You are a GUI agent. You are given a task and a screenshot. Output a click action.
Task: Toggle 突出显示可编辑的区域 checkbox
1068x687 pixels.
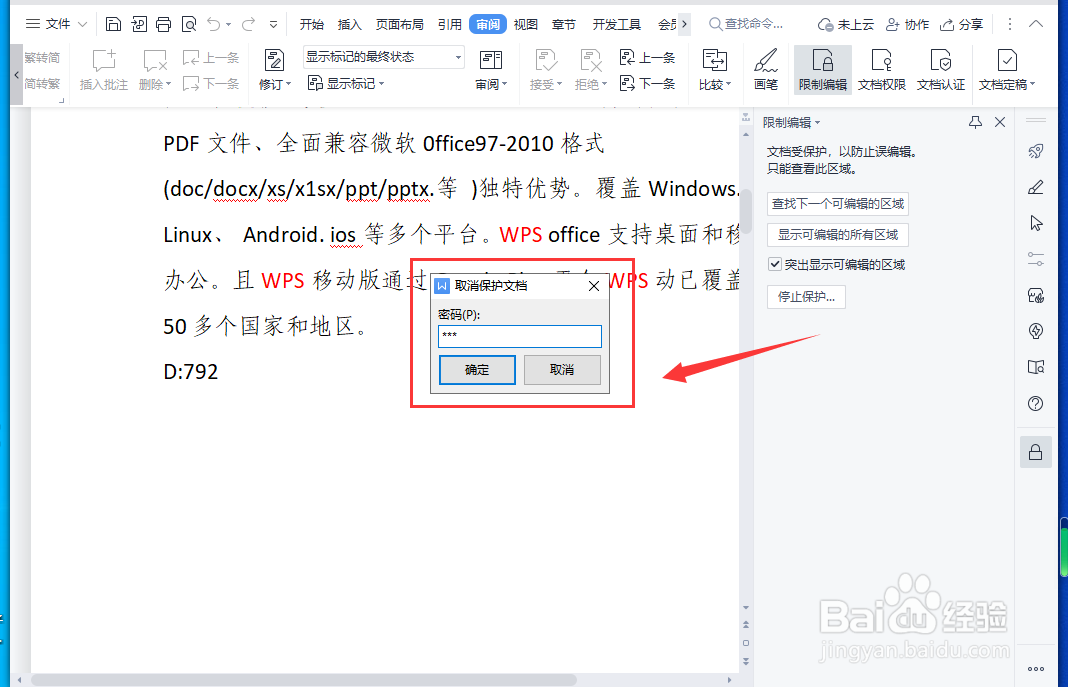tap(774, 264)
